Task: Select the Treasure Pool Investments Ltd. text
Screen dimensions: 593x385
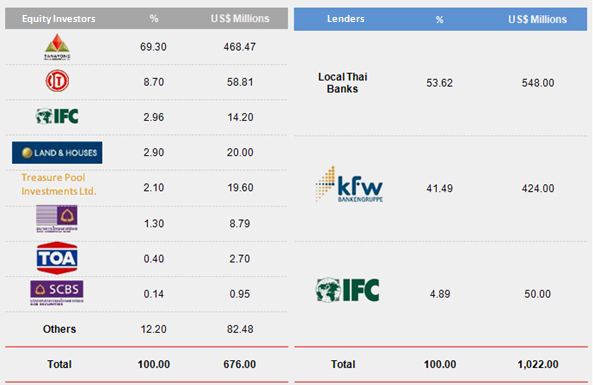Action: 59,185
